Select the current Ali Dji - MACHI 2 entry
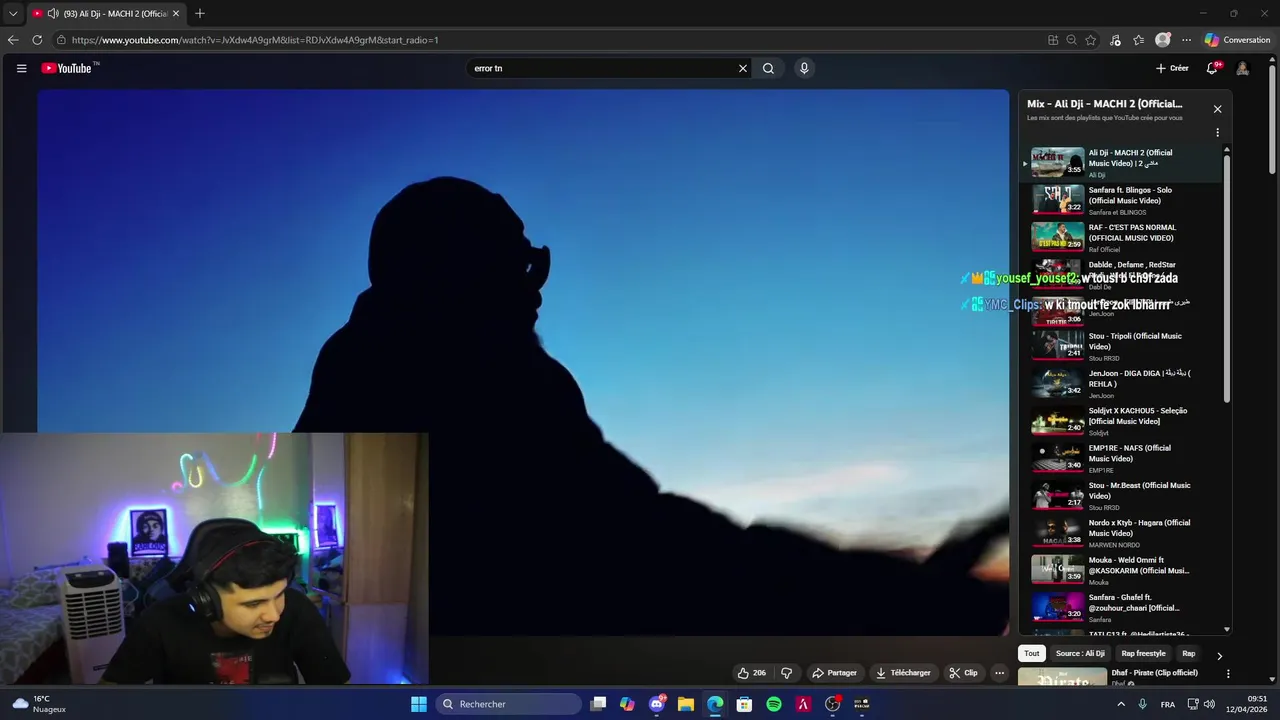 [x=1120, y=163]
